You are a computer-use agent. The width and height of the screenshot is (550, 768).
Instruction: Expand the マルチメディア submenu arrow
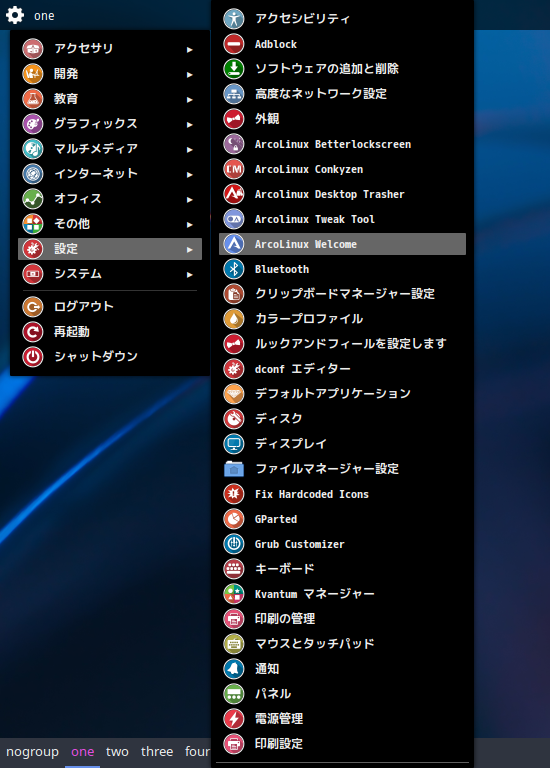click(x=190, y=149)
